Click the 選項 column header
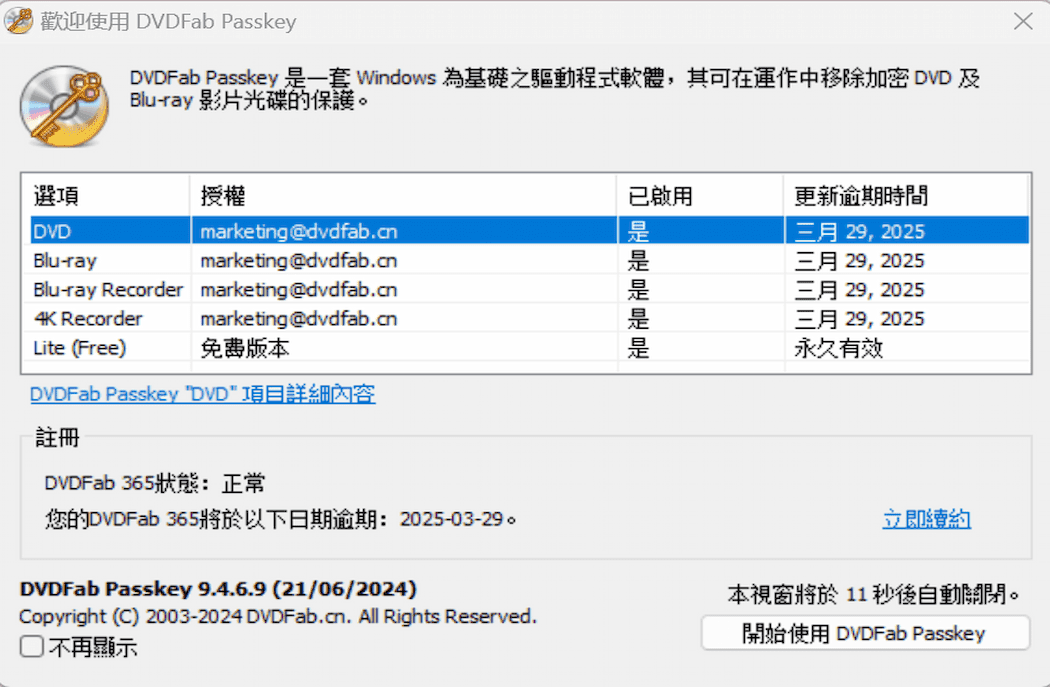 pyautogui.click(x=106, y=196)
